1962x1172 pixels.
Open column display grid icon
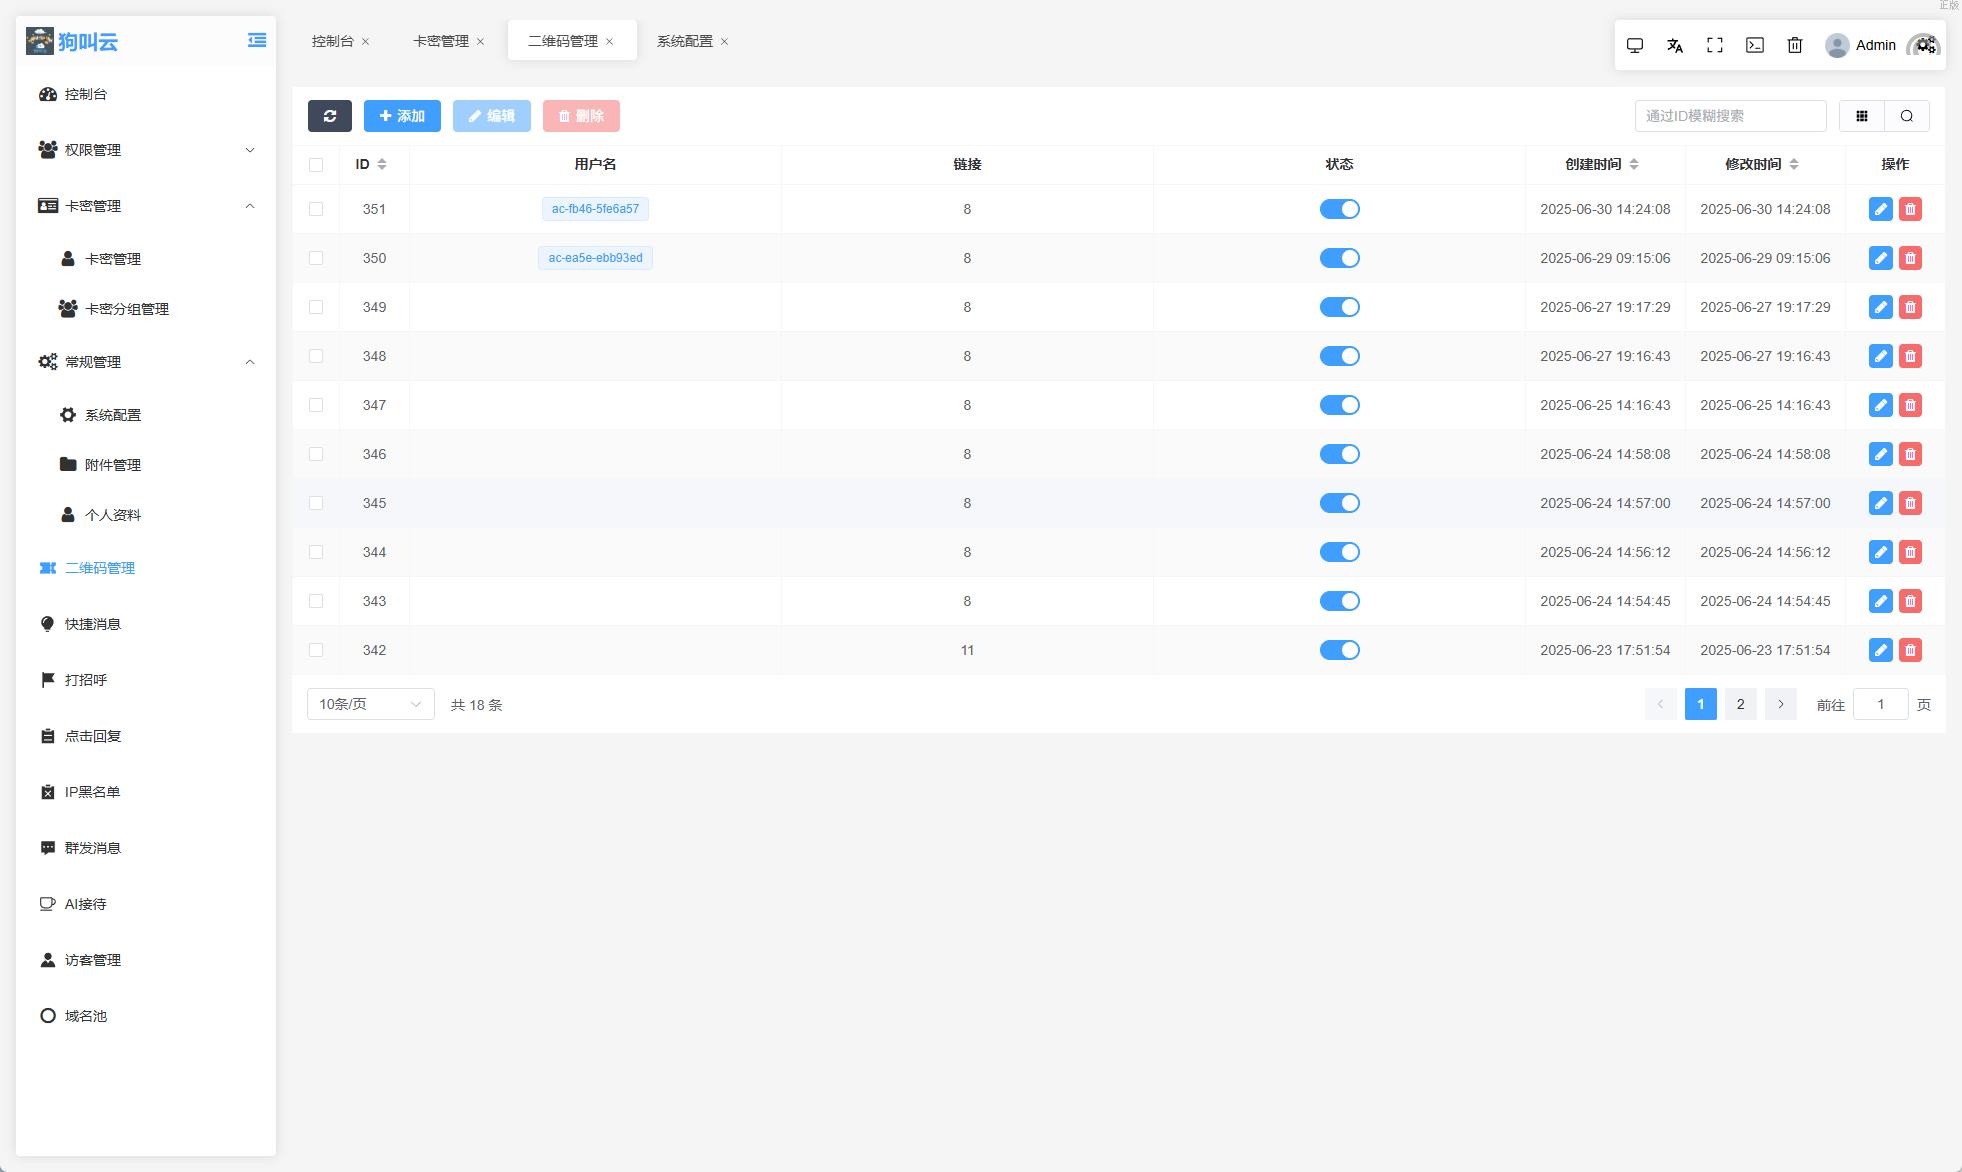click(1861, 116)
